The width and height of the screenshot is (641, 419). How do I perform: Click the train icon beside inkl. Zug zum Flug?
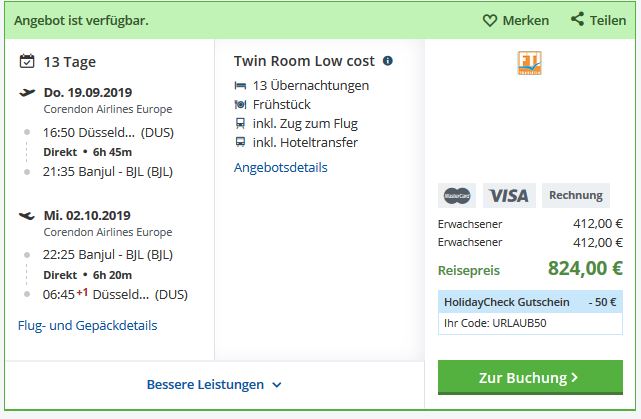pyautogui.click(x=240, y=123)
